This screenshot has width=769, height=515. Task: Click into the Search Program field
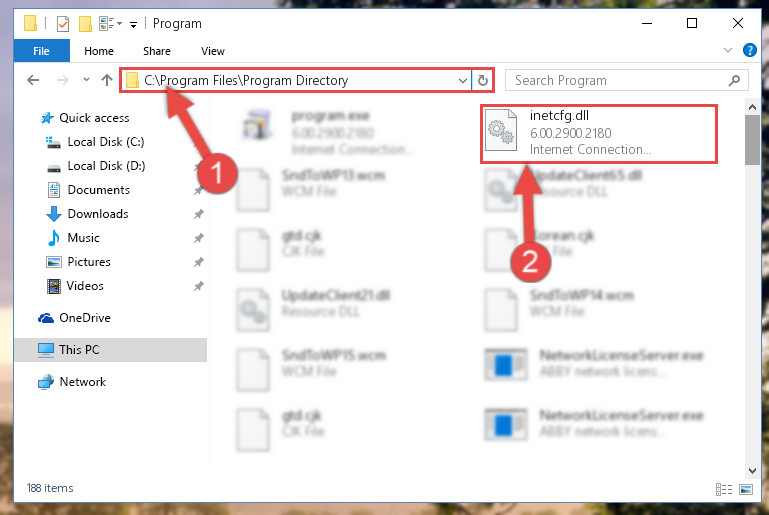(618, 80)
